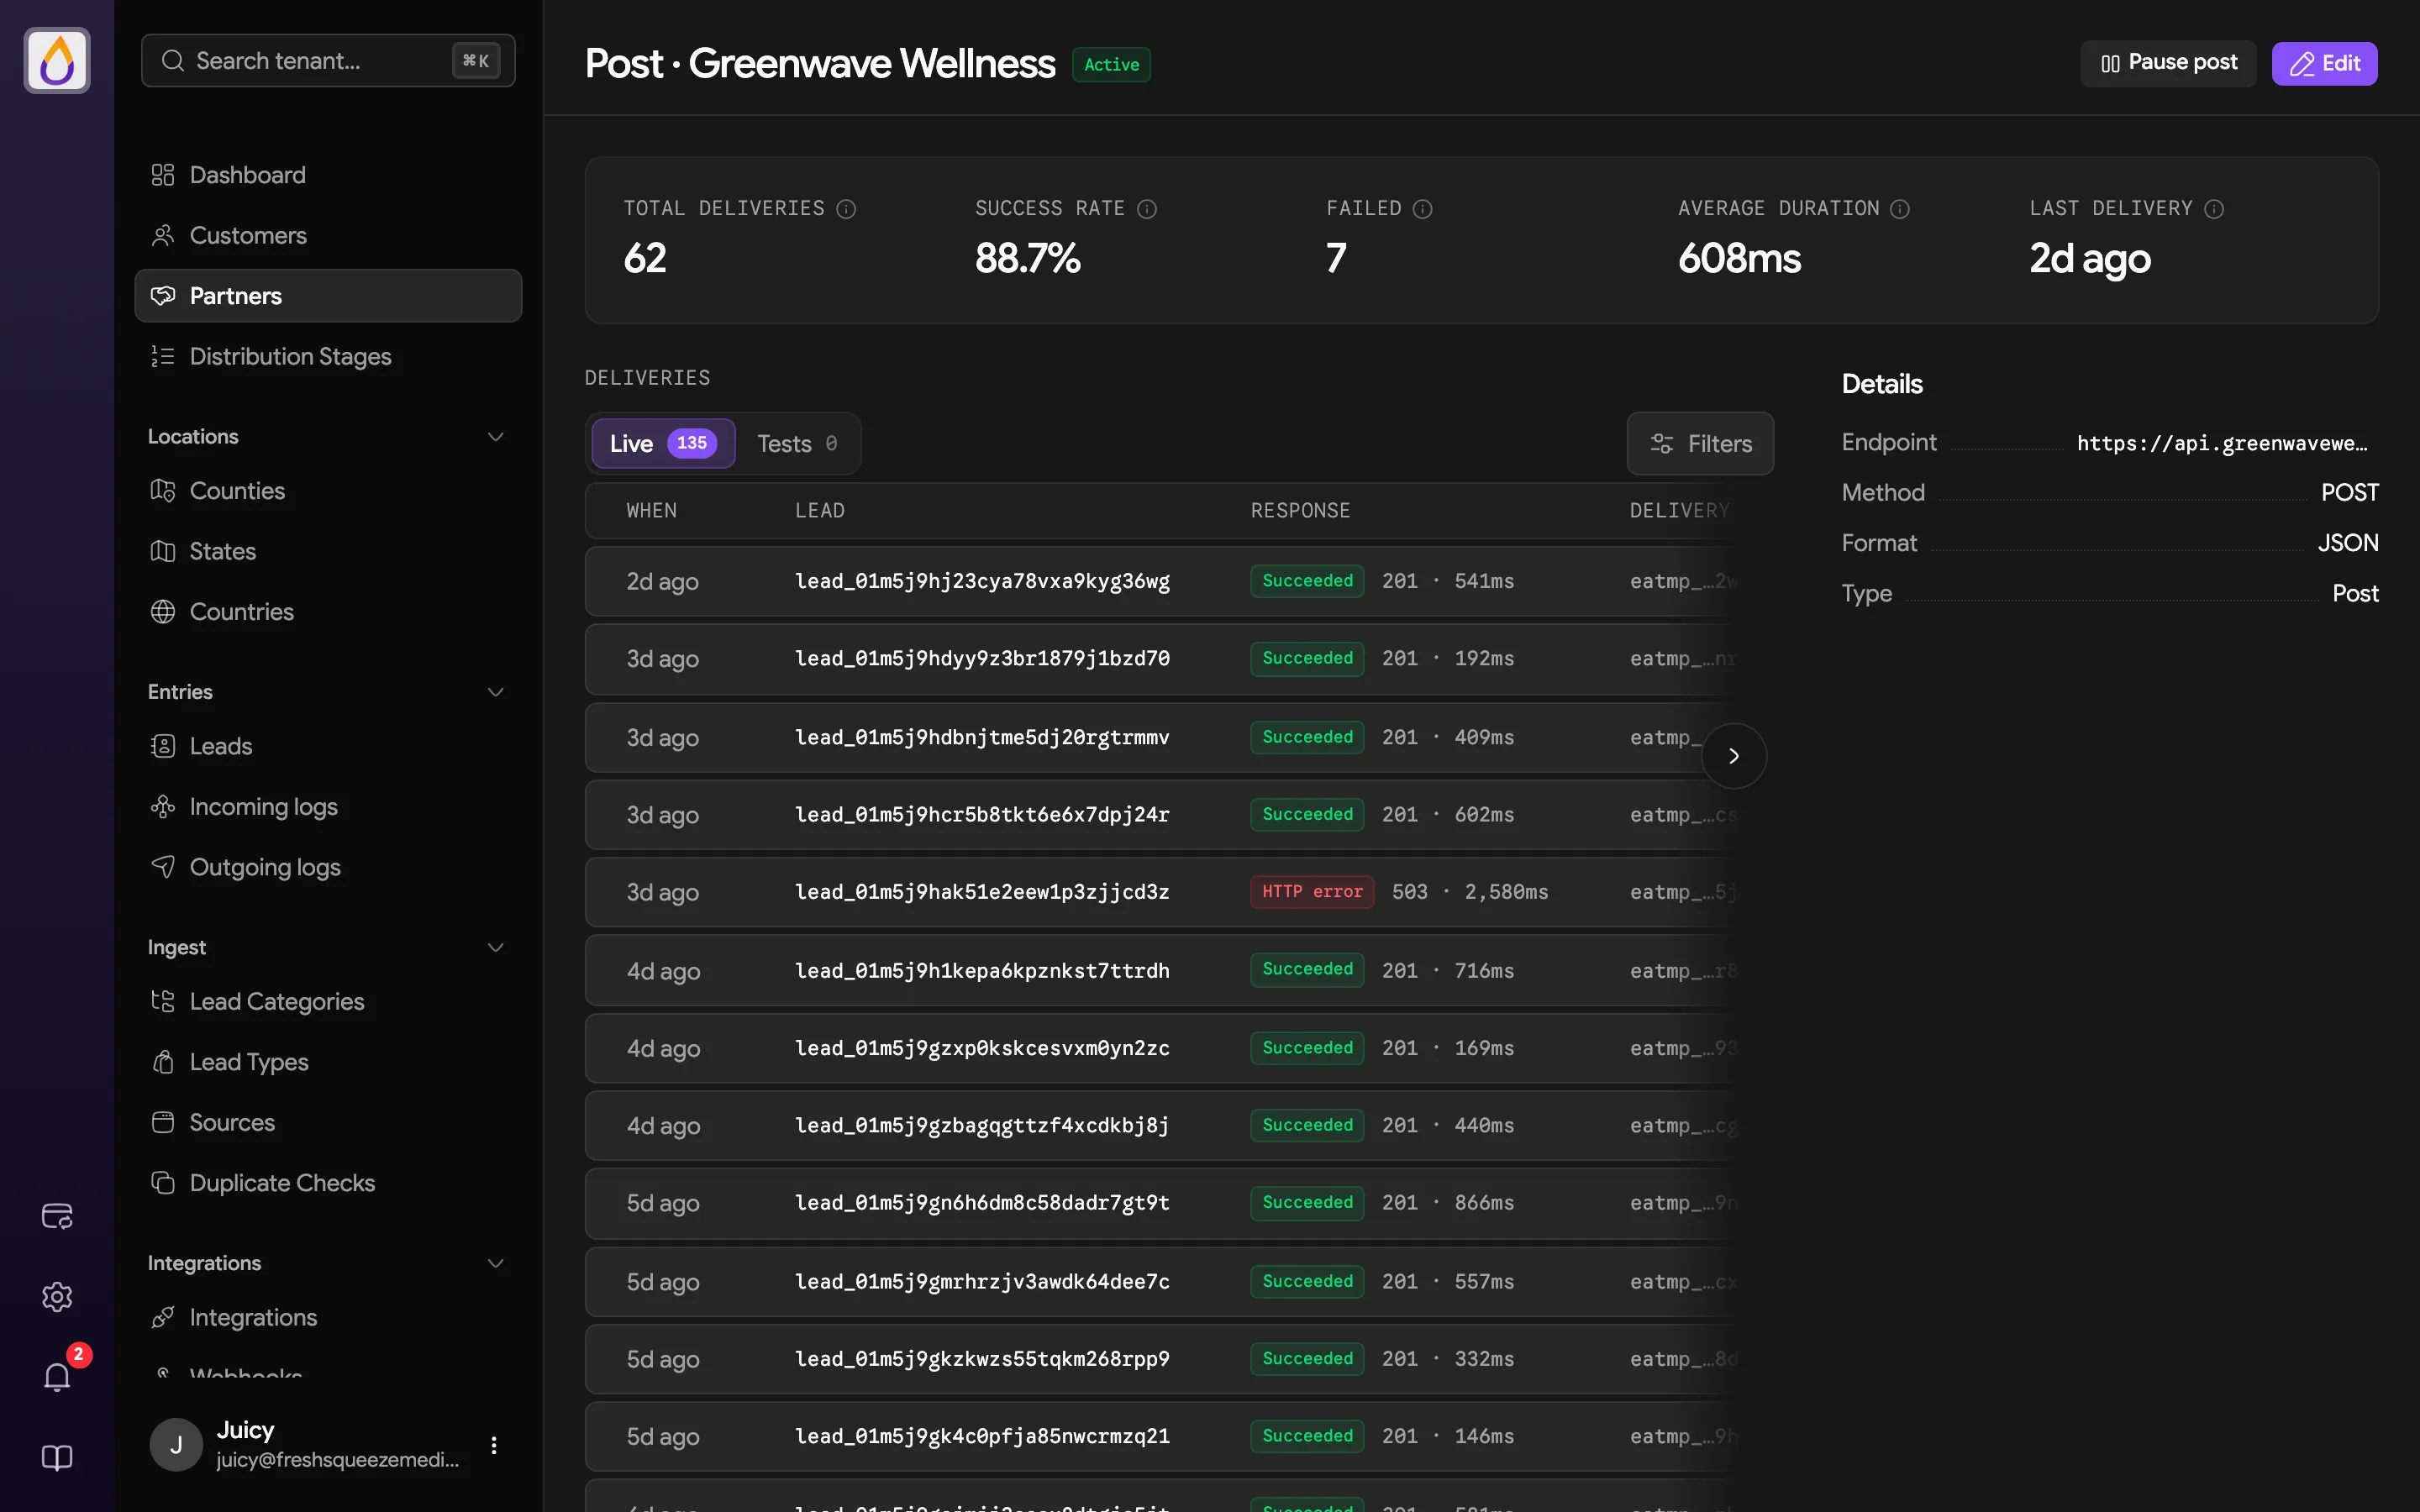The height and width of the screenshot is (1512, 2420).
Task: Open the documentation book icon
Action: [57, 1458]
